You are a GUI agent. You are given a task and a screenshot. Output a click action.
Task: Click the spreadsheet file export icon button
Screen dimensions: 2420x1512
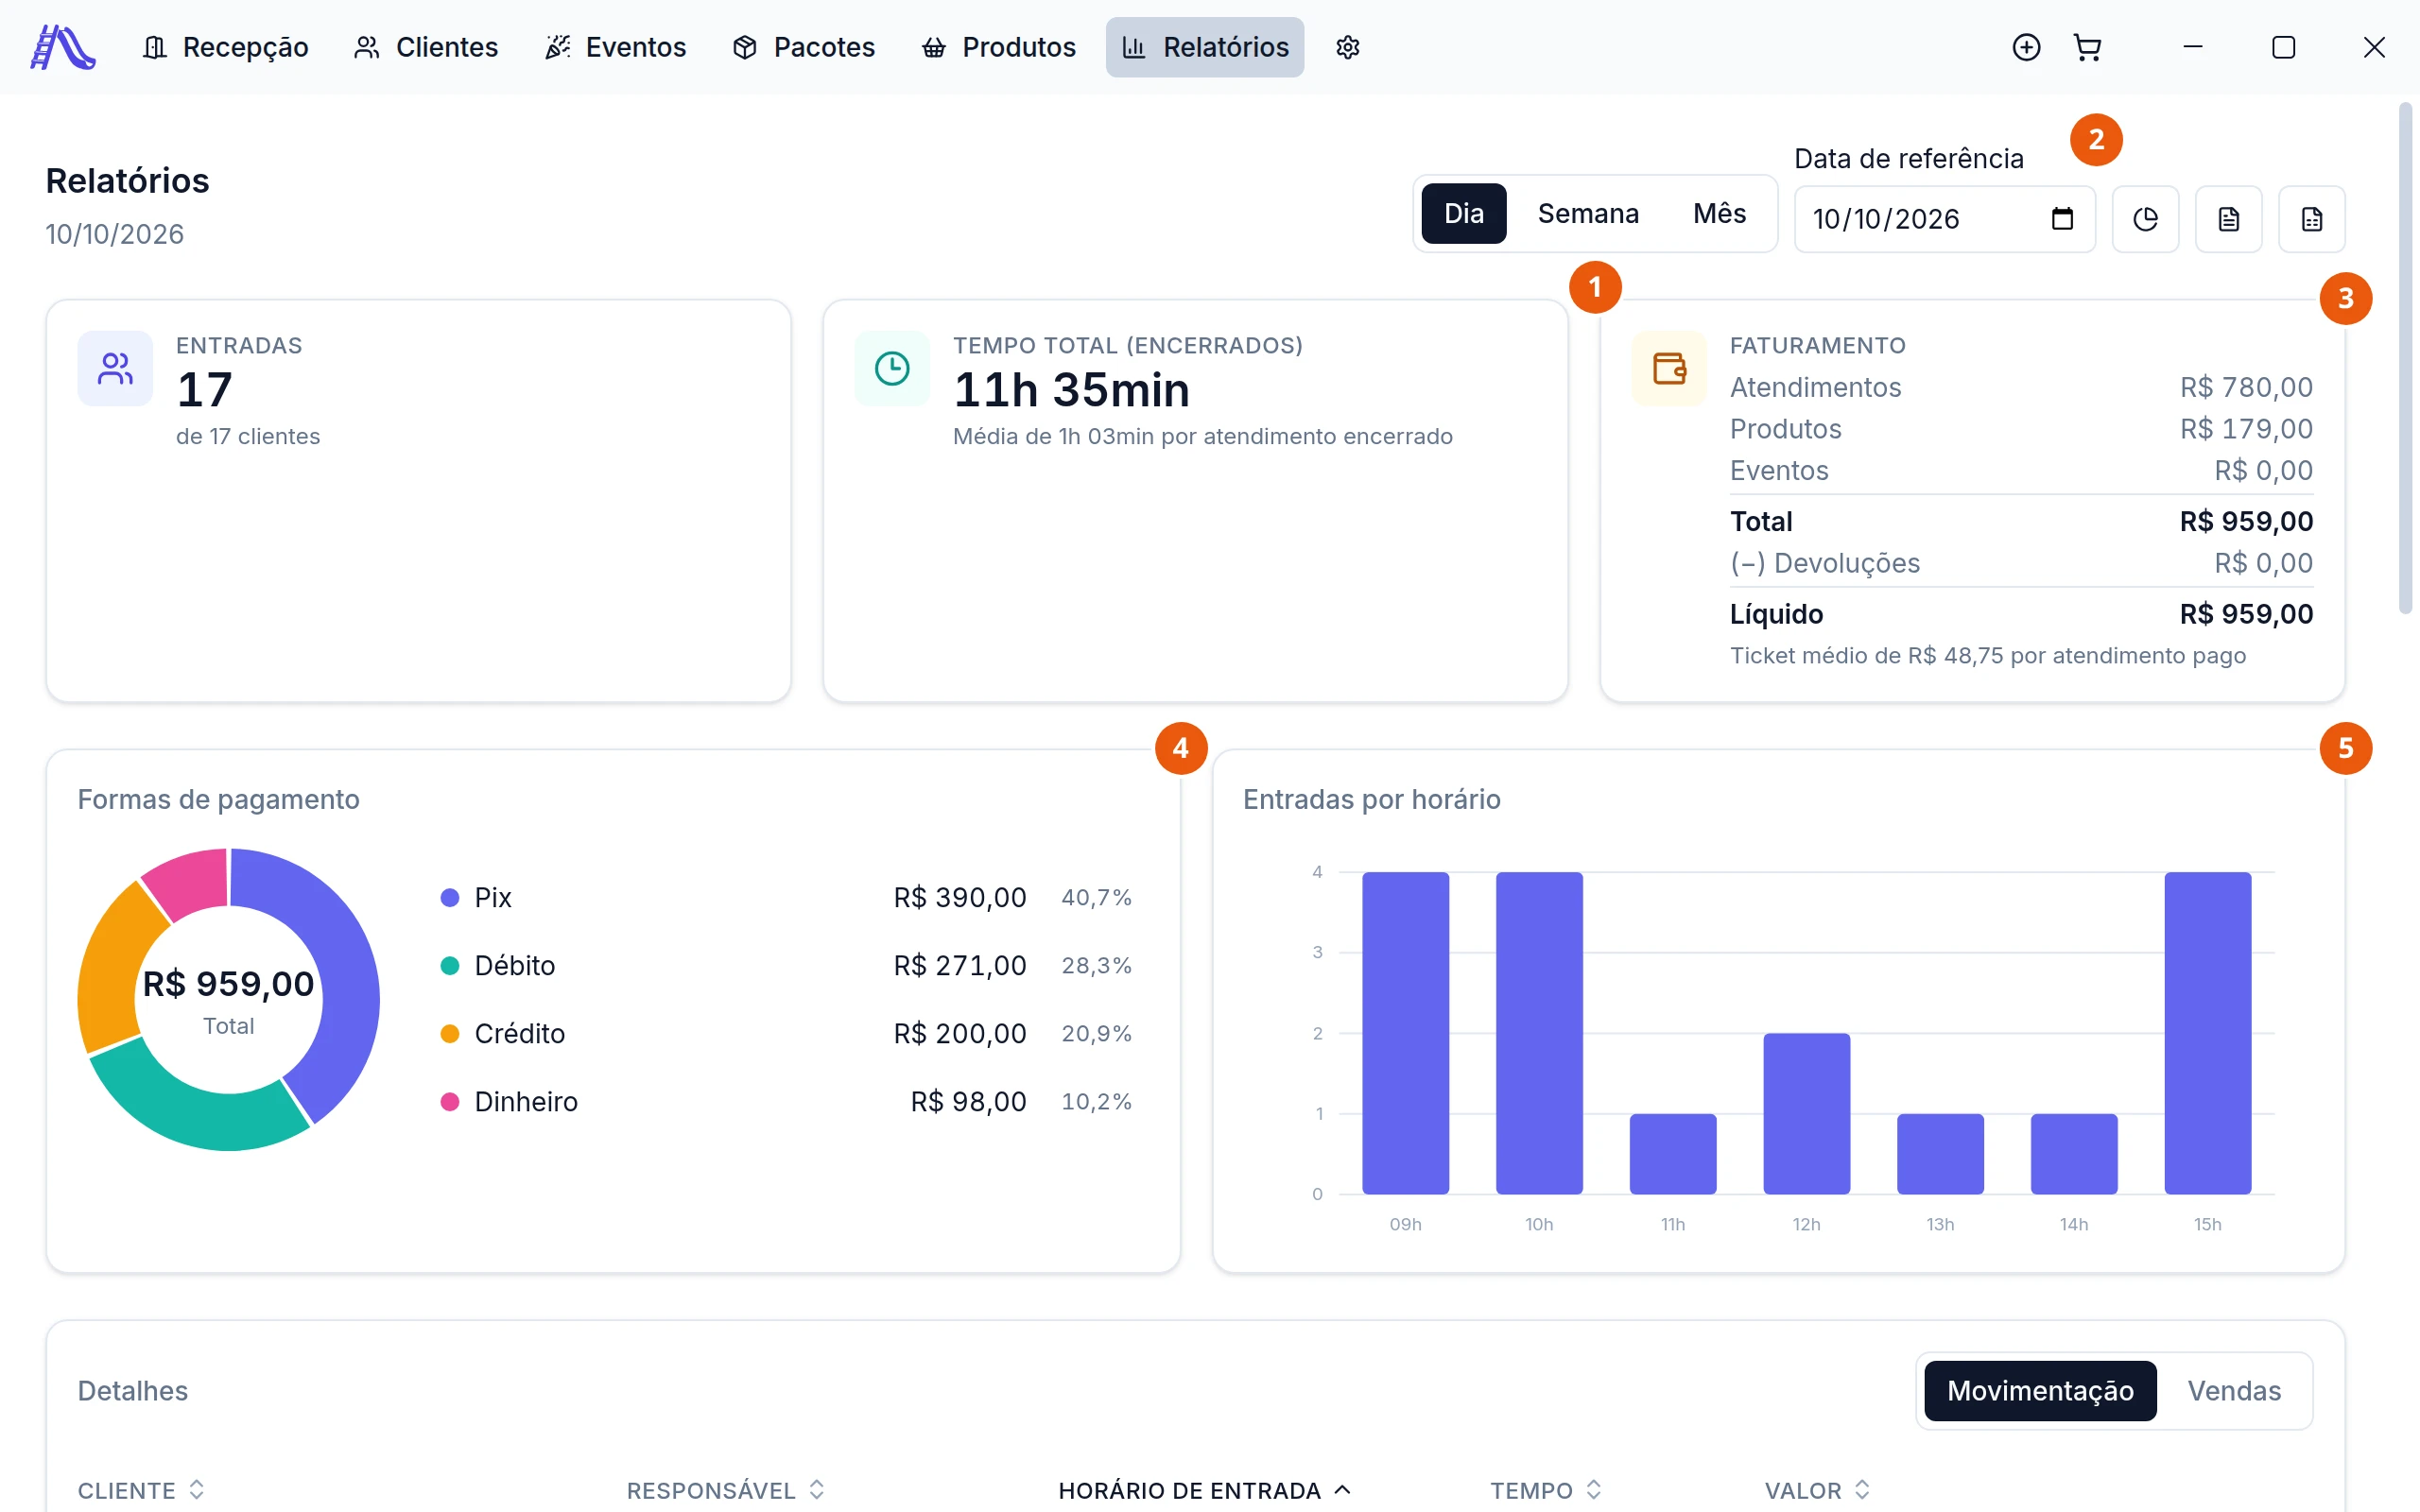click(2311, 219)
